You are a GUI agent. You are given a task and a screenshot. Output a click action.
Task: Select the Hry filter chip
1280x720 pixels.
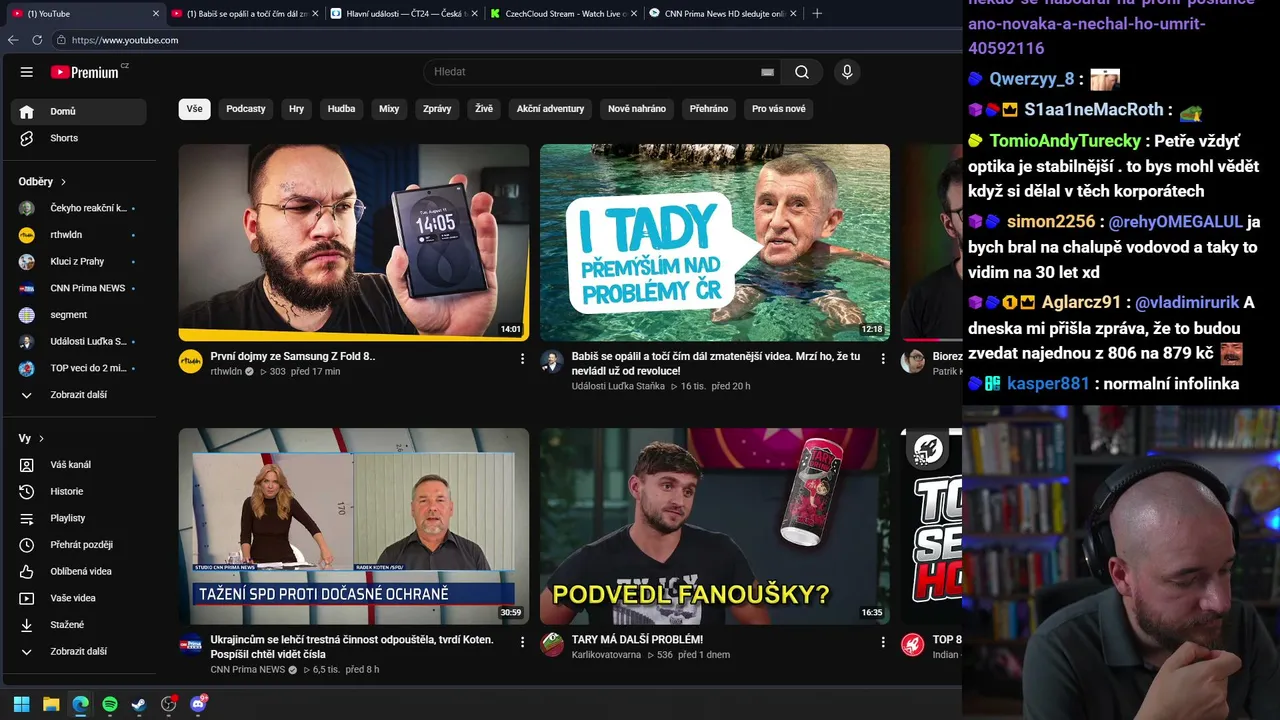297,109
